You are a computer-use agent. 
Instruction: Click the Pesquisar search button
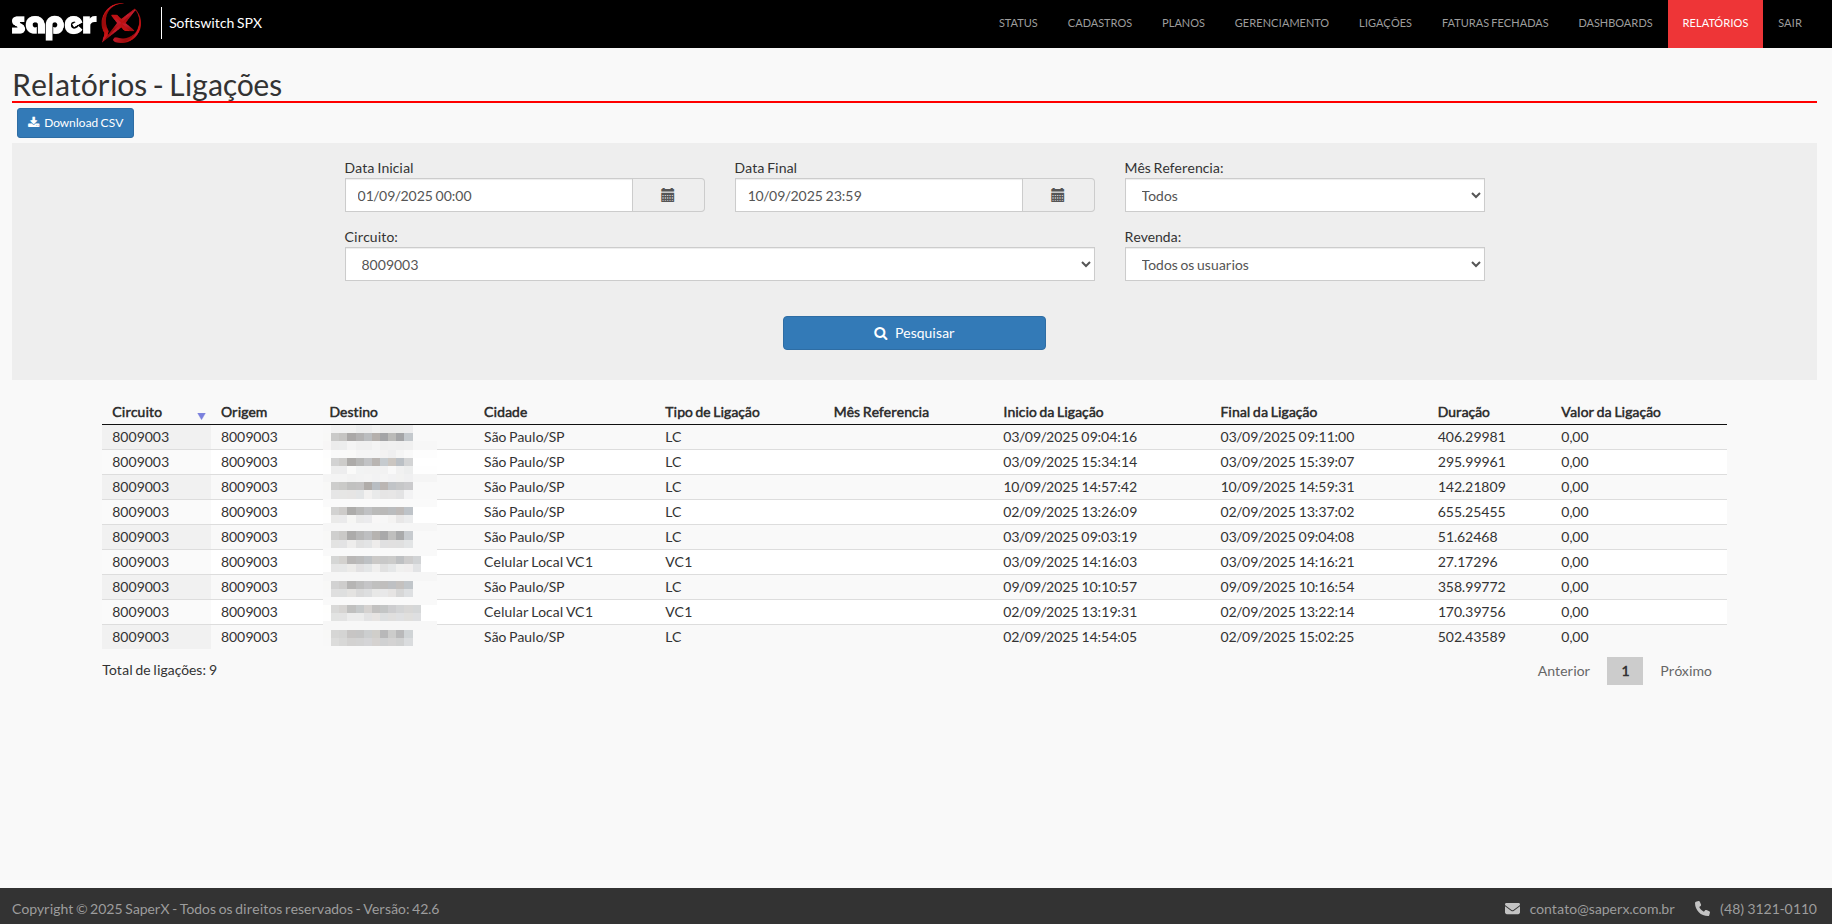click(914, 333)
